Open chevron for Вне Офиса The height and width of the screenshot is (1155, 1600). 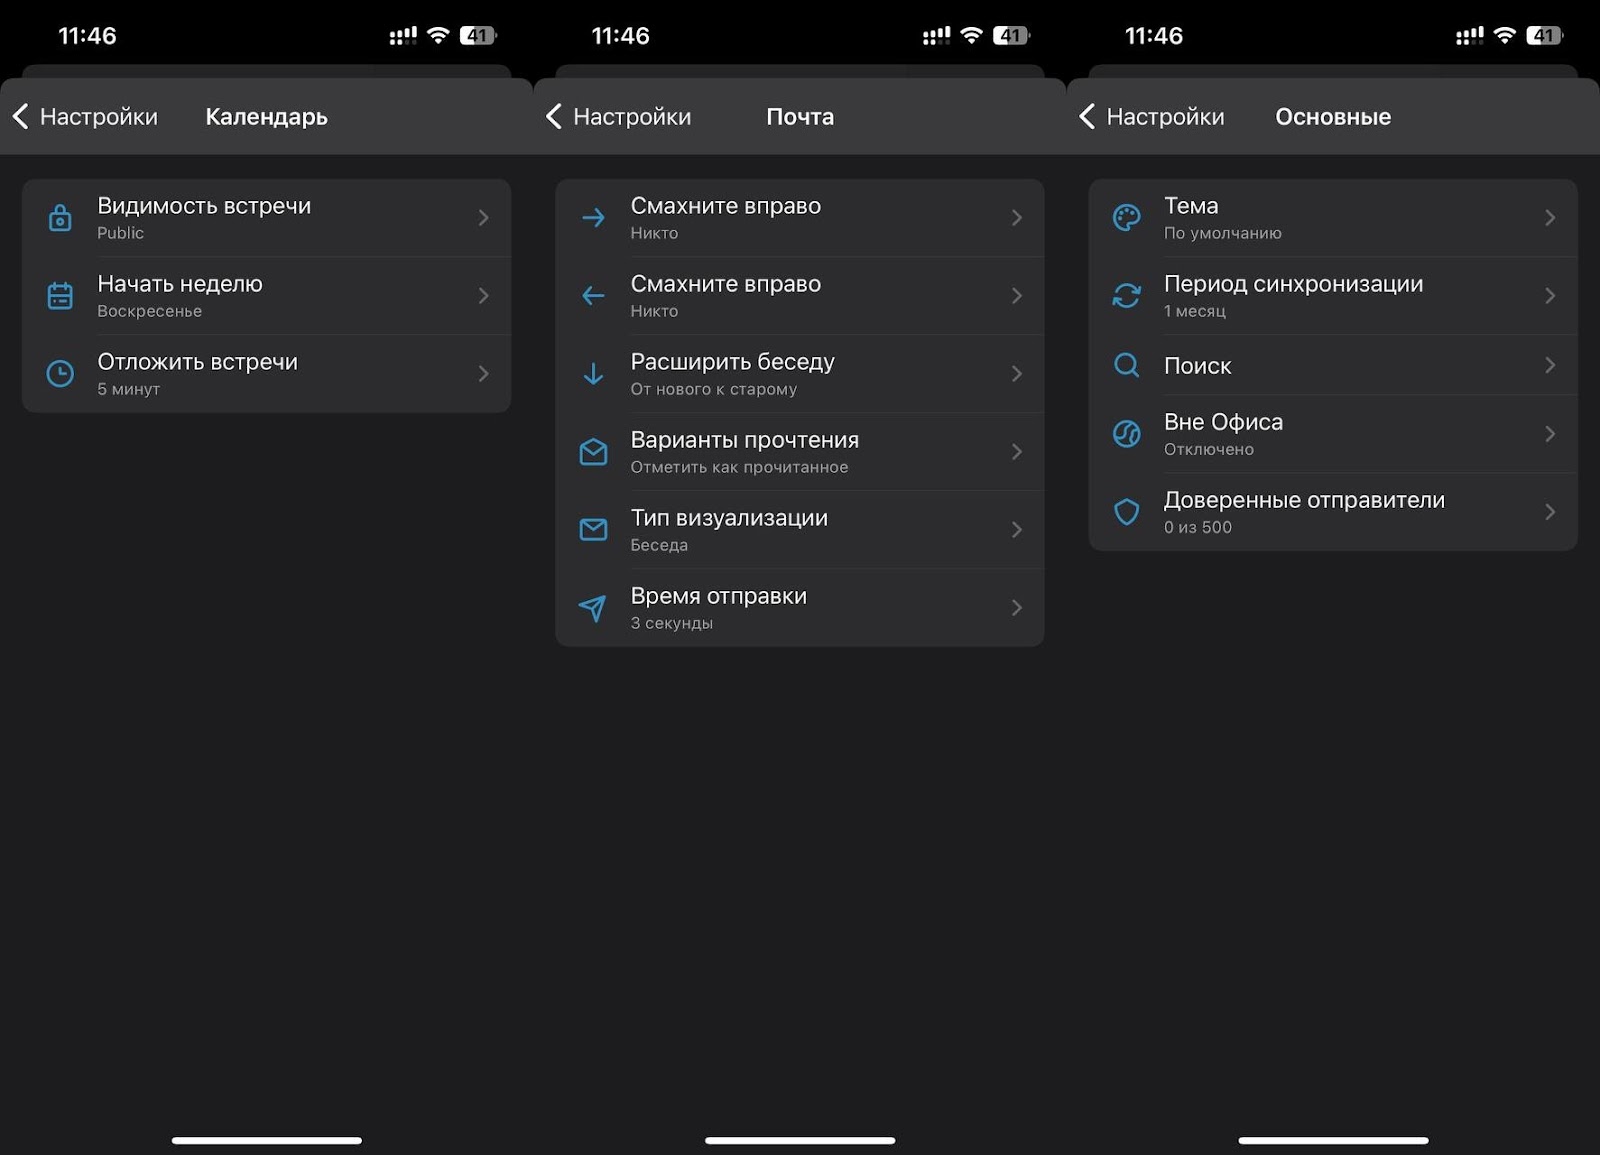(1550, 434)
